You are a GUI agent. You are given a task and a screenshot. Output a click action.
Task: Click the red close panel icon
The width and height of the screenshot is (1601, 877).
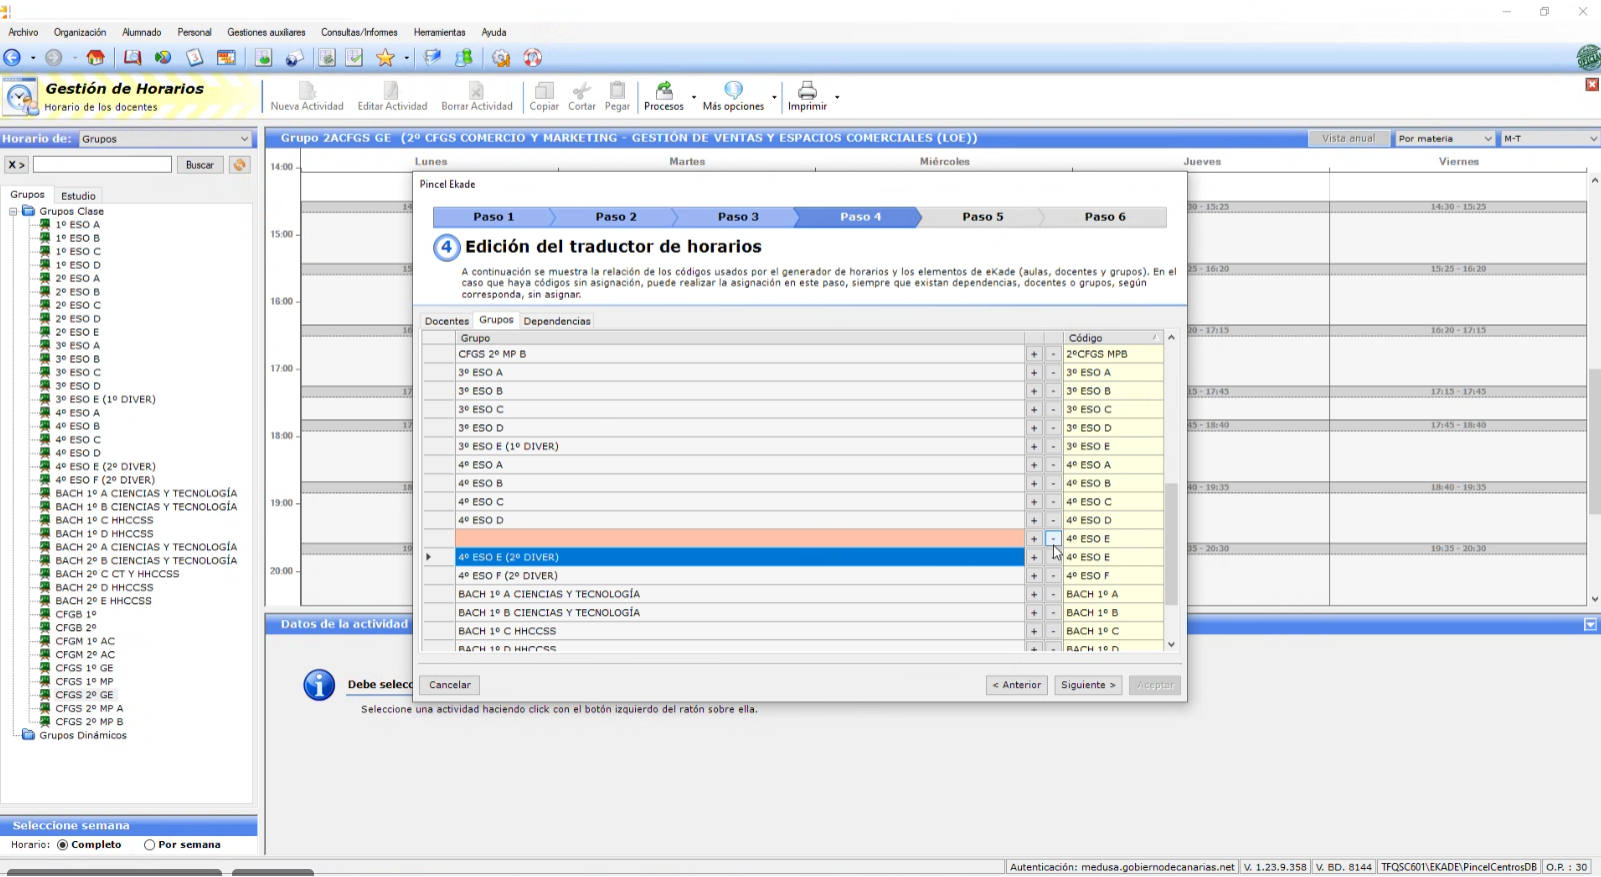[1592, 84]
